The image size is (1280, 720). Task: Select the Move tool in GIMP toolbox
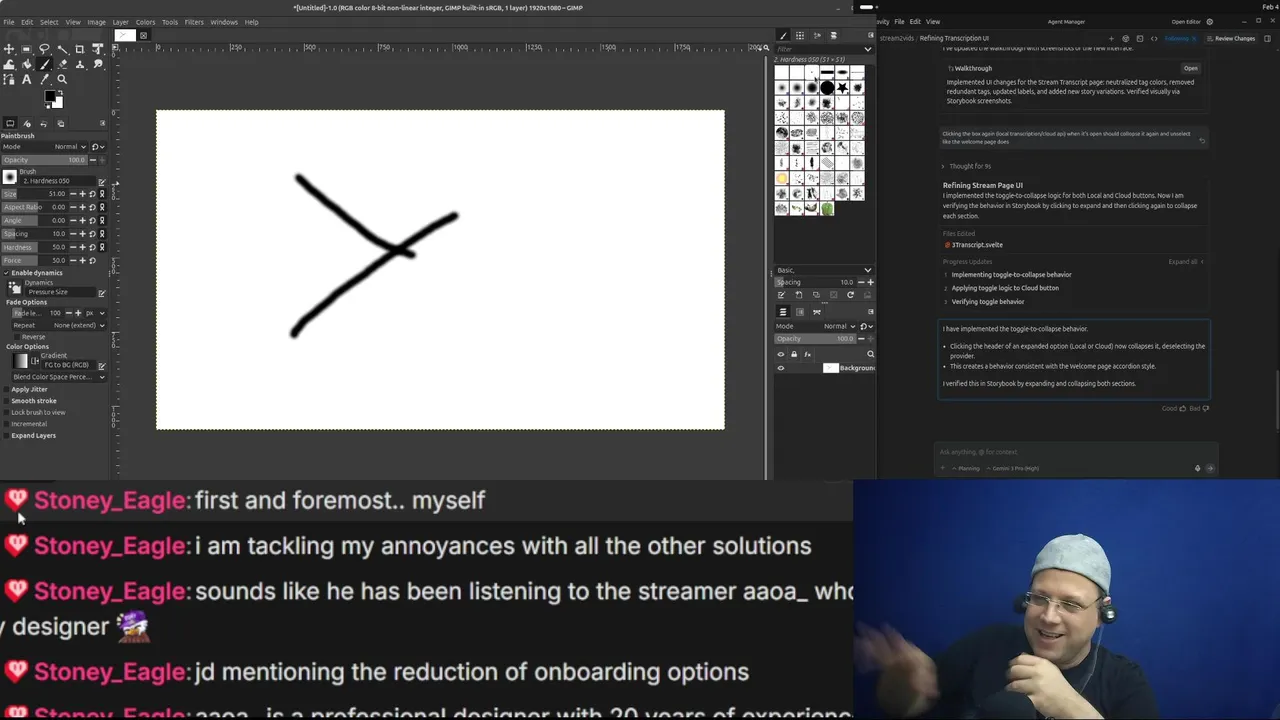(x=9, y=49)
